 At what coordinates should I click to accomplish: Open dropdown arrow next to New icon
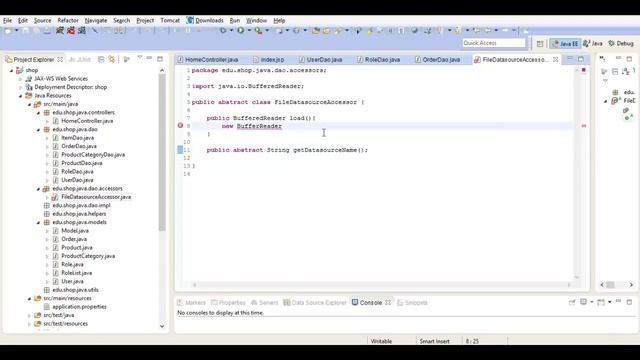coord(16,31)
